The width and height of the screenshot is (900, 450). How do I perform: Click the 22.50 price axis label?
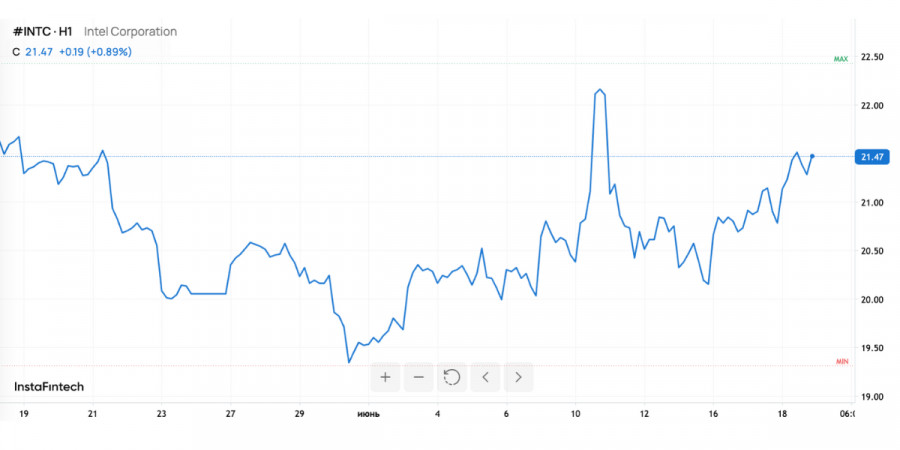pos(872,57)
